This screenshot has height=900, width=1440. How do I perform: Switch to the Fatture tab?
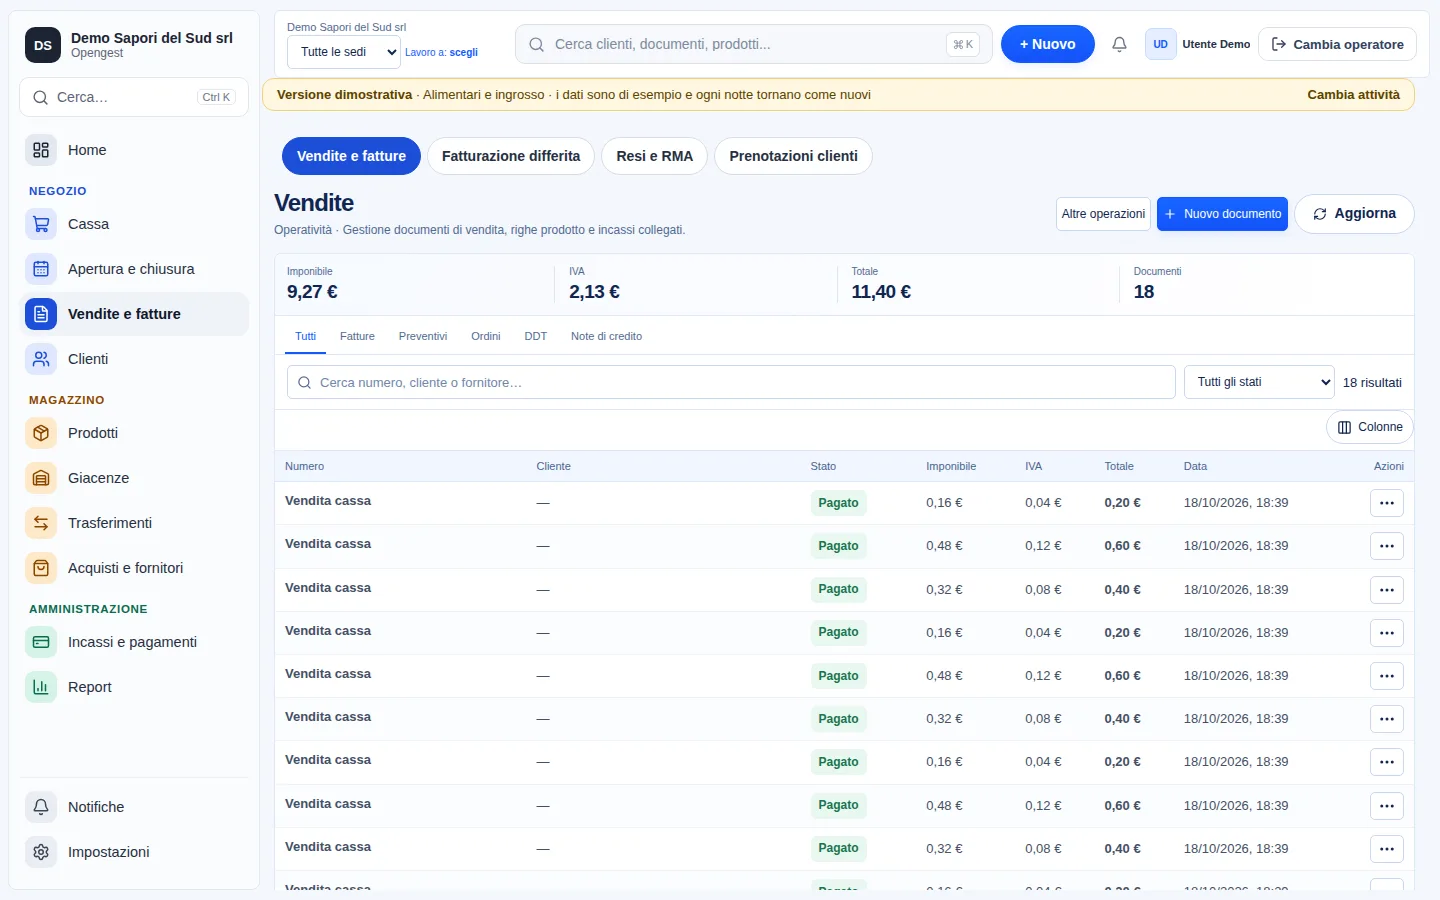(x=357, y=336)
